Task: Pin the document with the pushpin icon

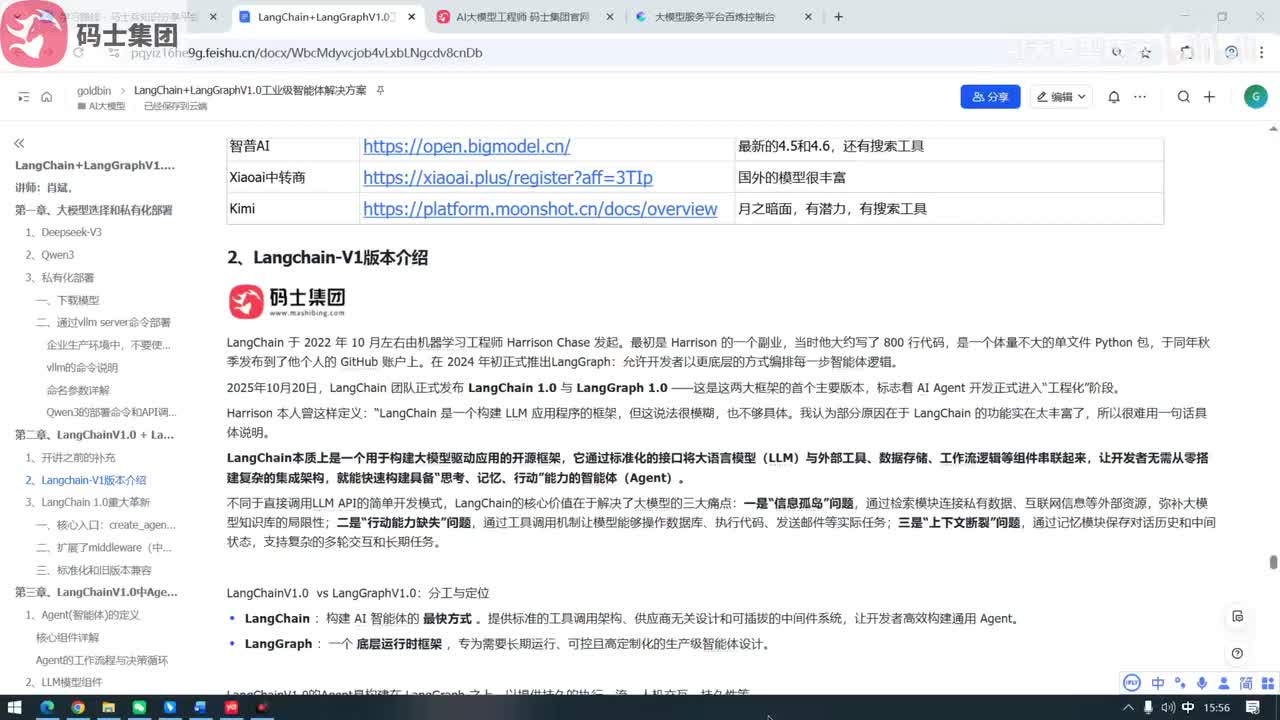Action: pyautogui.click(x=380, y=91)
